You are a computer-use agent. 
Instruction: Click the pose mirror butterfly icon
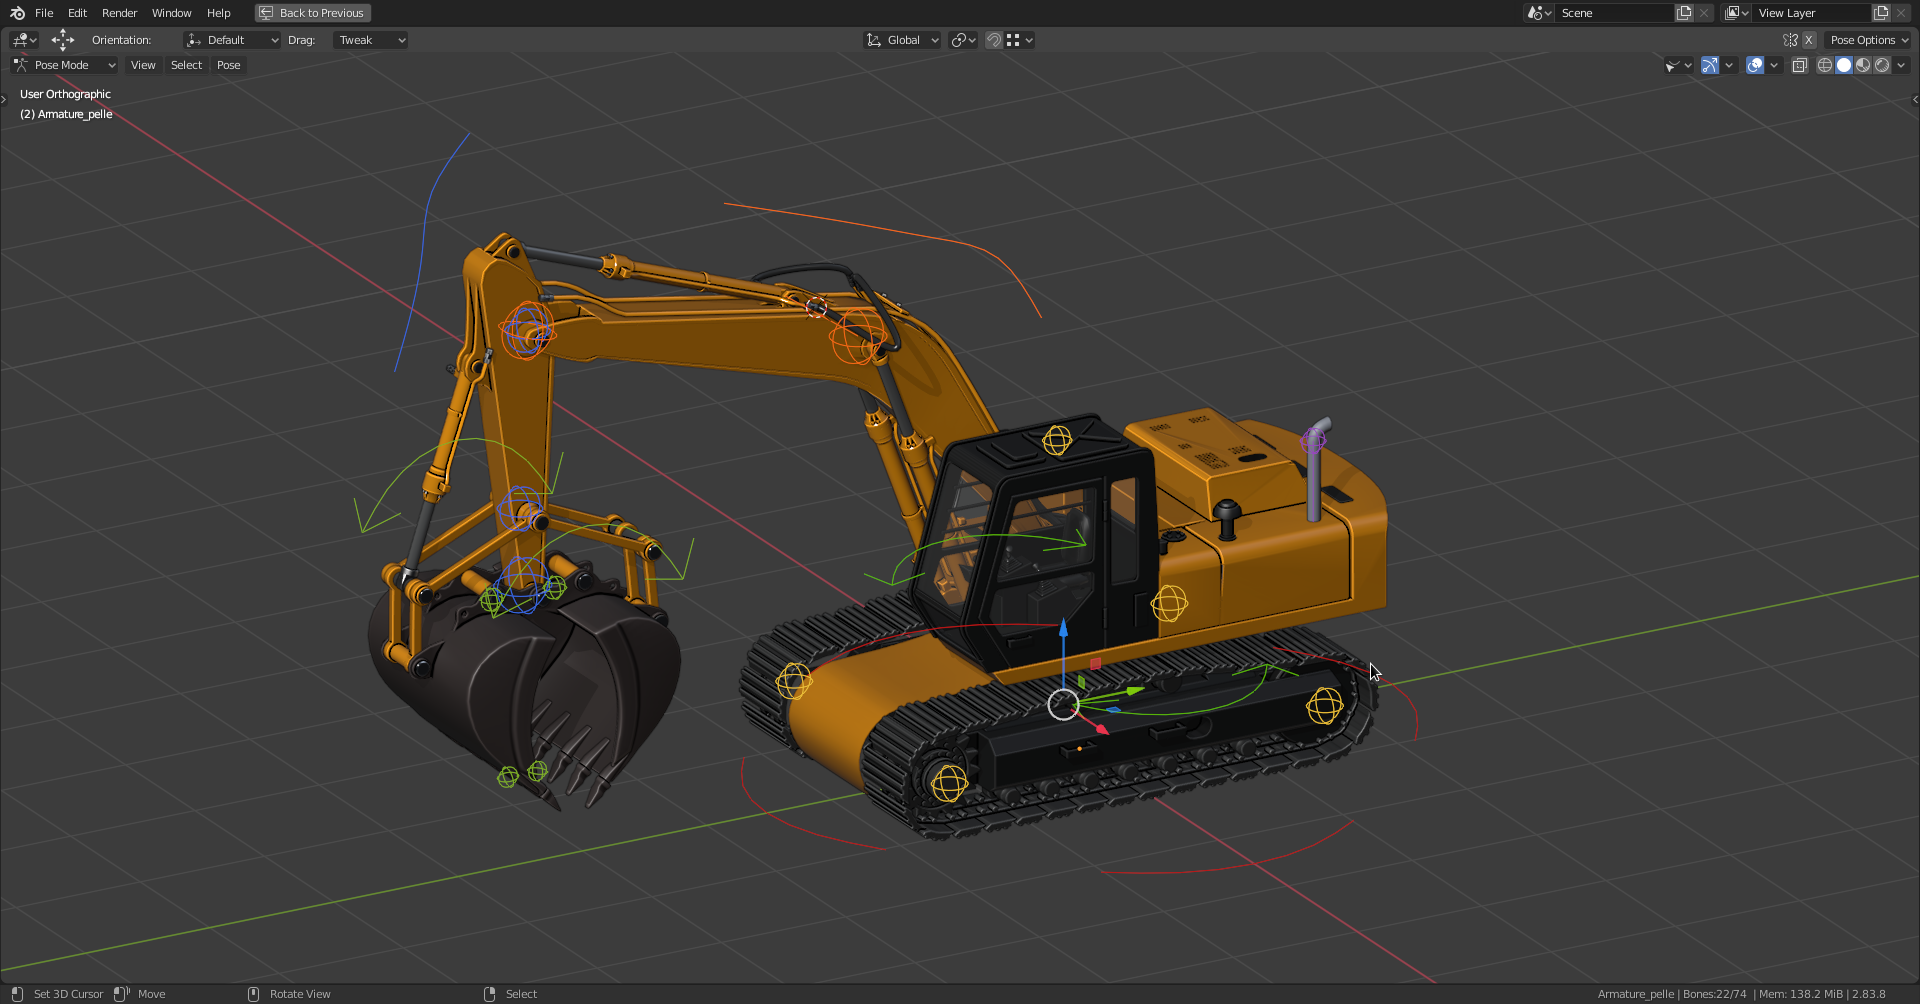1790,40
